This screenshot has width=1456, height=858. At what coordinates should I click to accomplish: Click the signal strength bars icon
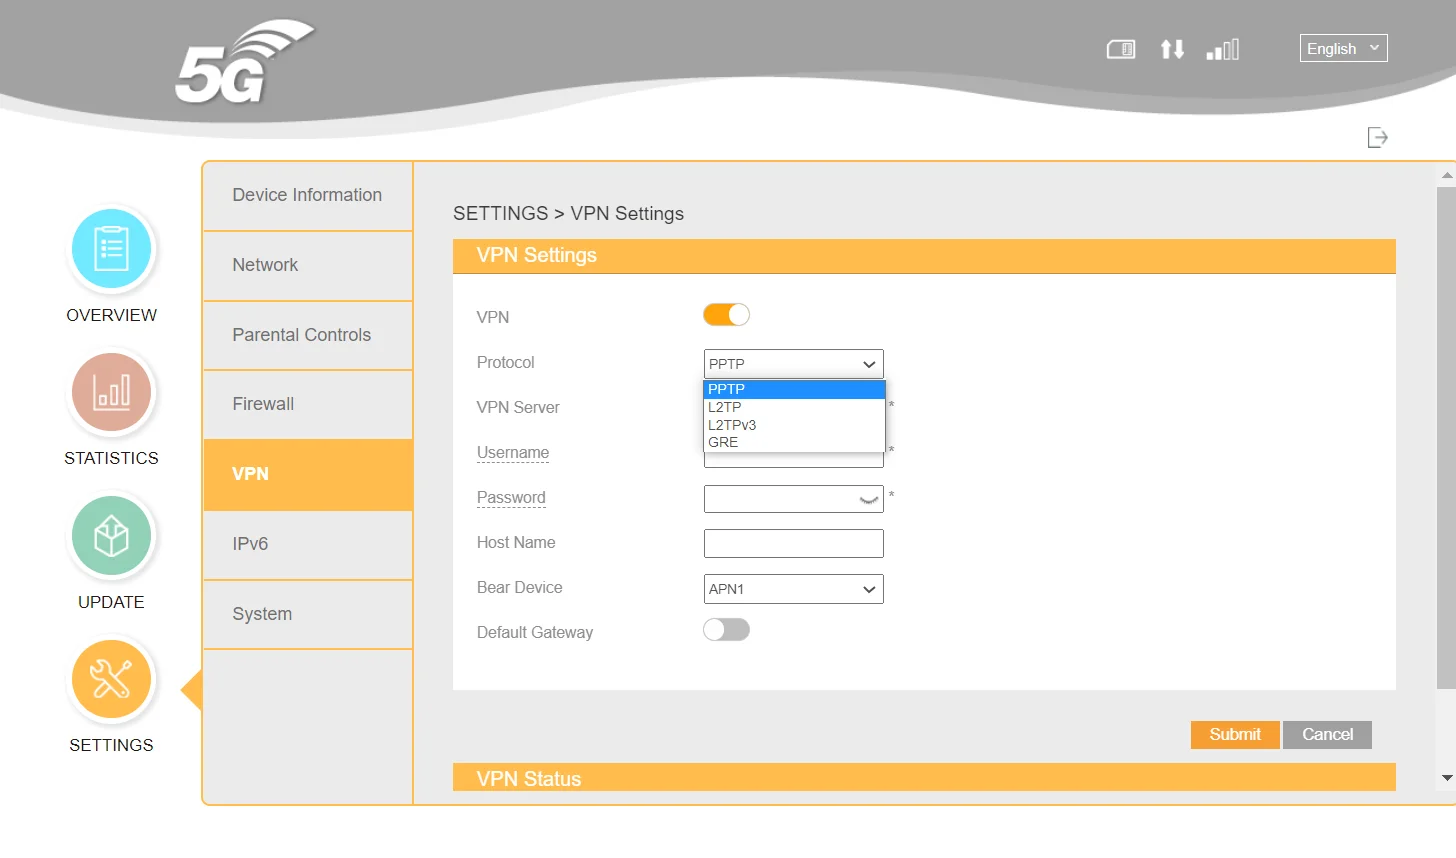[x=1222, y=49]
